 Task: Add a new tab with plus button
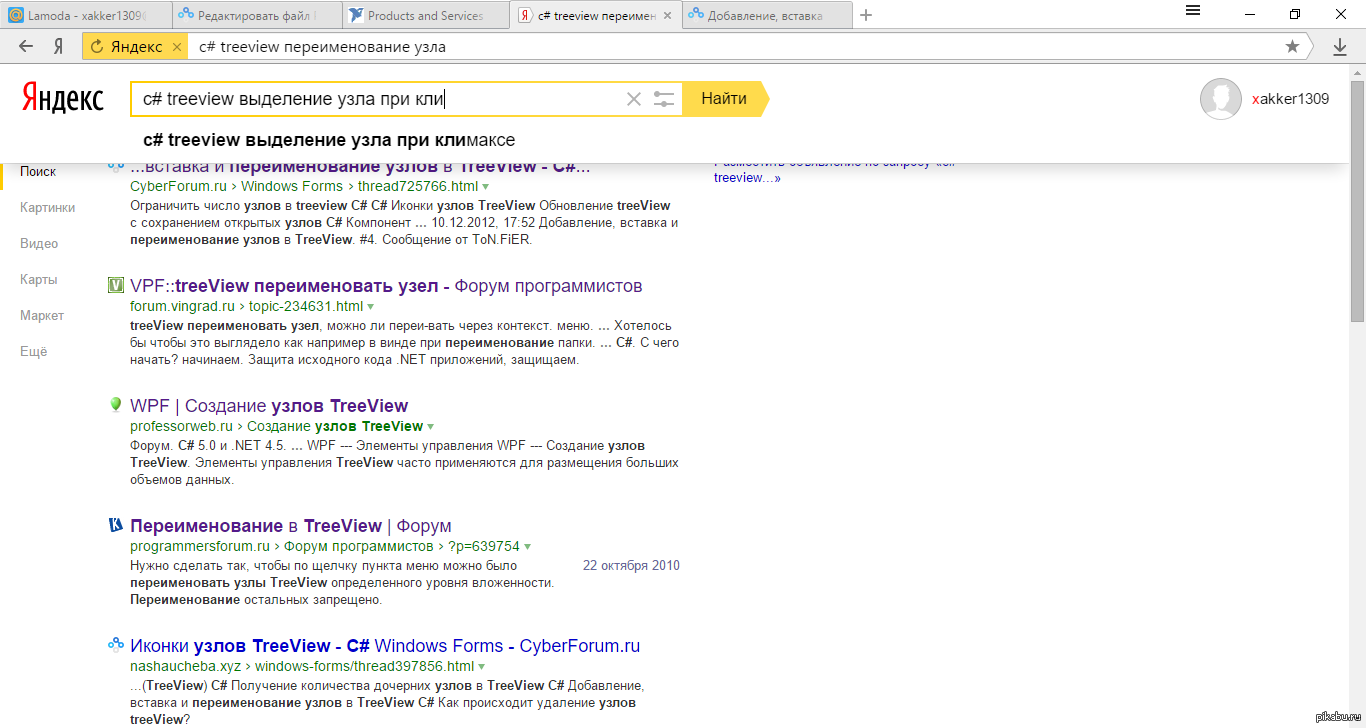(866, 15)
